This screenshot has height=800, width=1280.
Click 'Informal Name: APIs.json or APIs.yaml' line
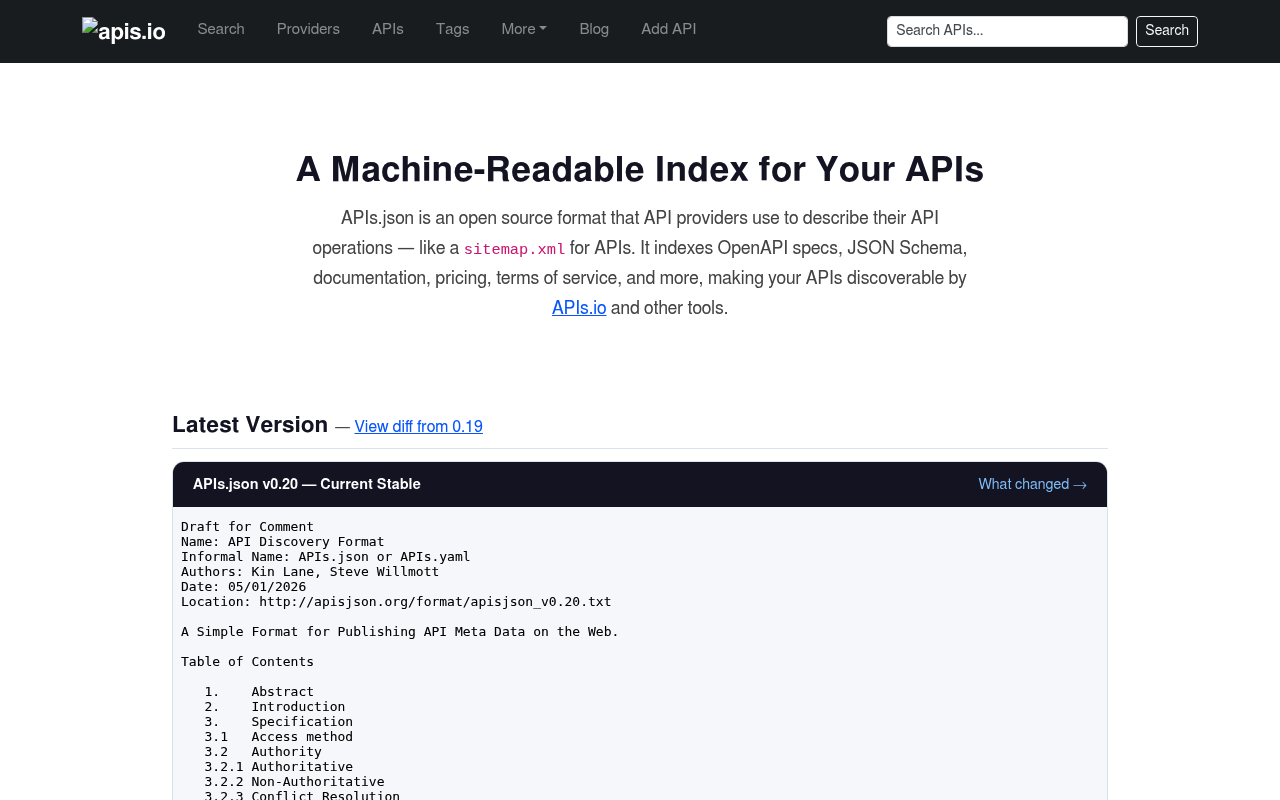pos(326,557)
